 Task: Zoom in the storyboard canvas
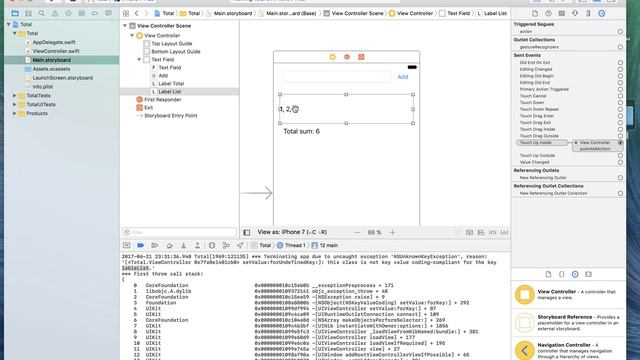click(x=392, y=233)
